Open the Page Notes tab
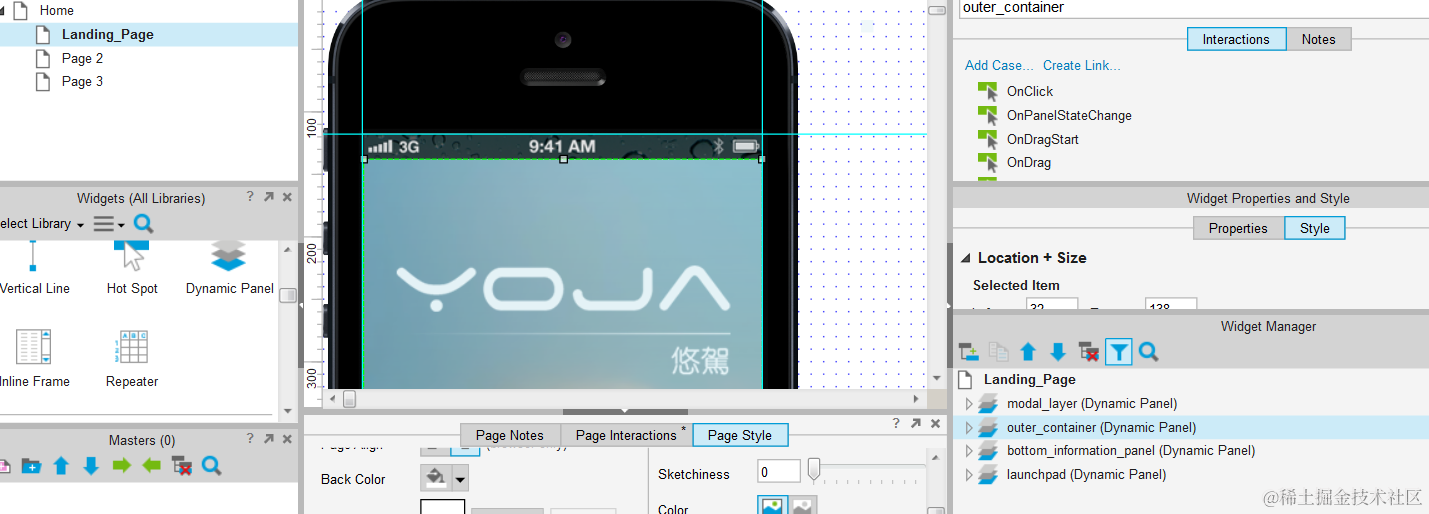Screen dimensions: 1429x514 (510, 435)
